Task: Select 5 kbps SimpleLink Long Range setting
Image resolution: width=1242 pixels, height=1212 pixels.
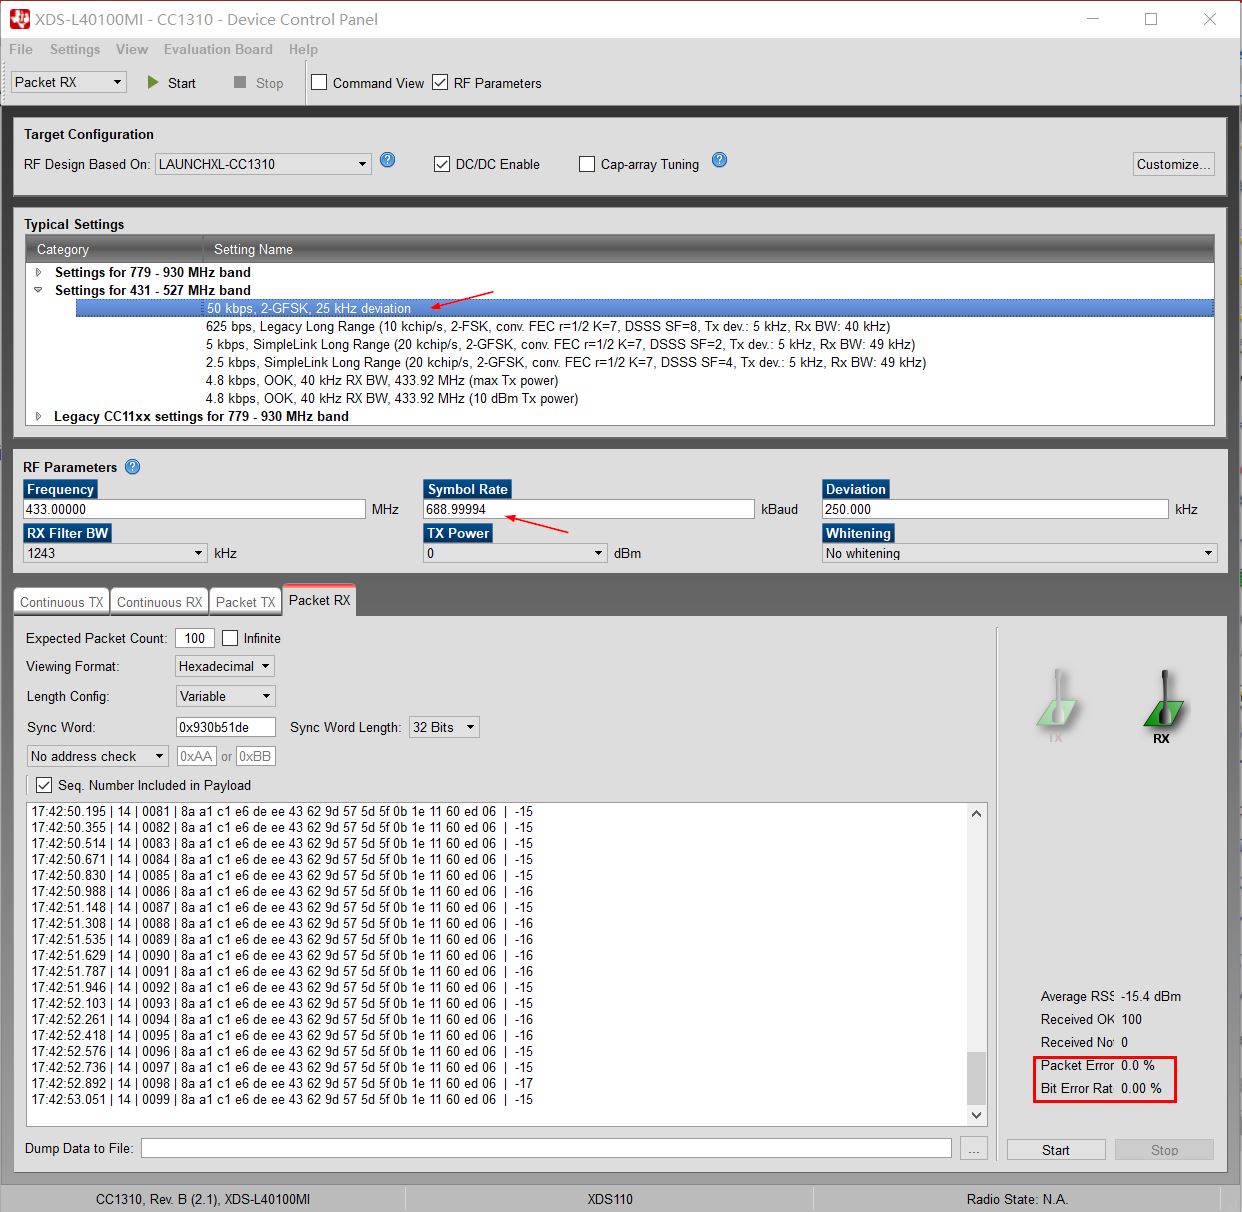Action: tap(560, 344)
